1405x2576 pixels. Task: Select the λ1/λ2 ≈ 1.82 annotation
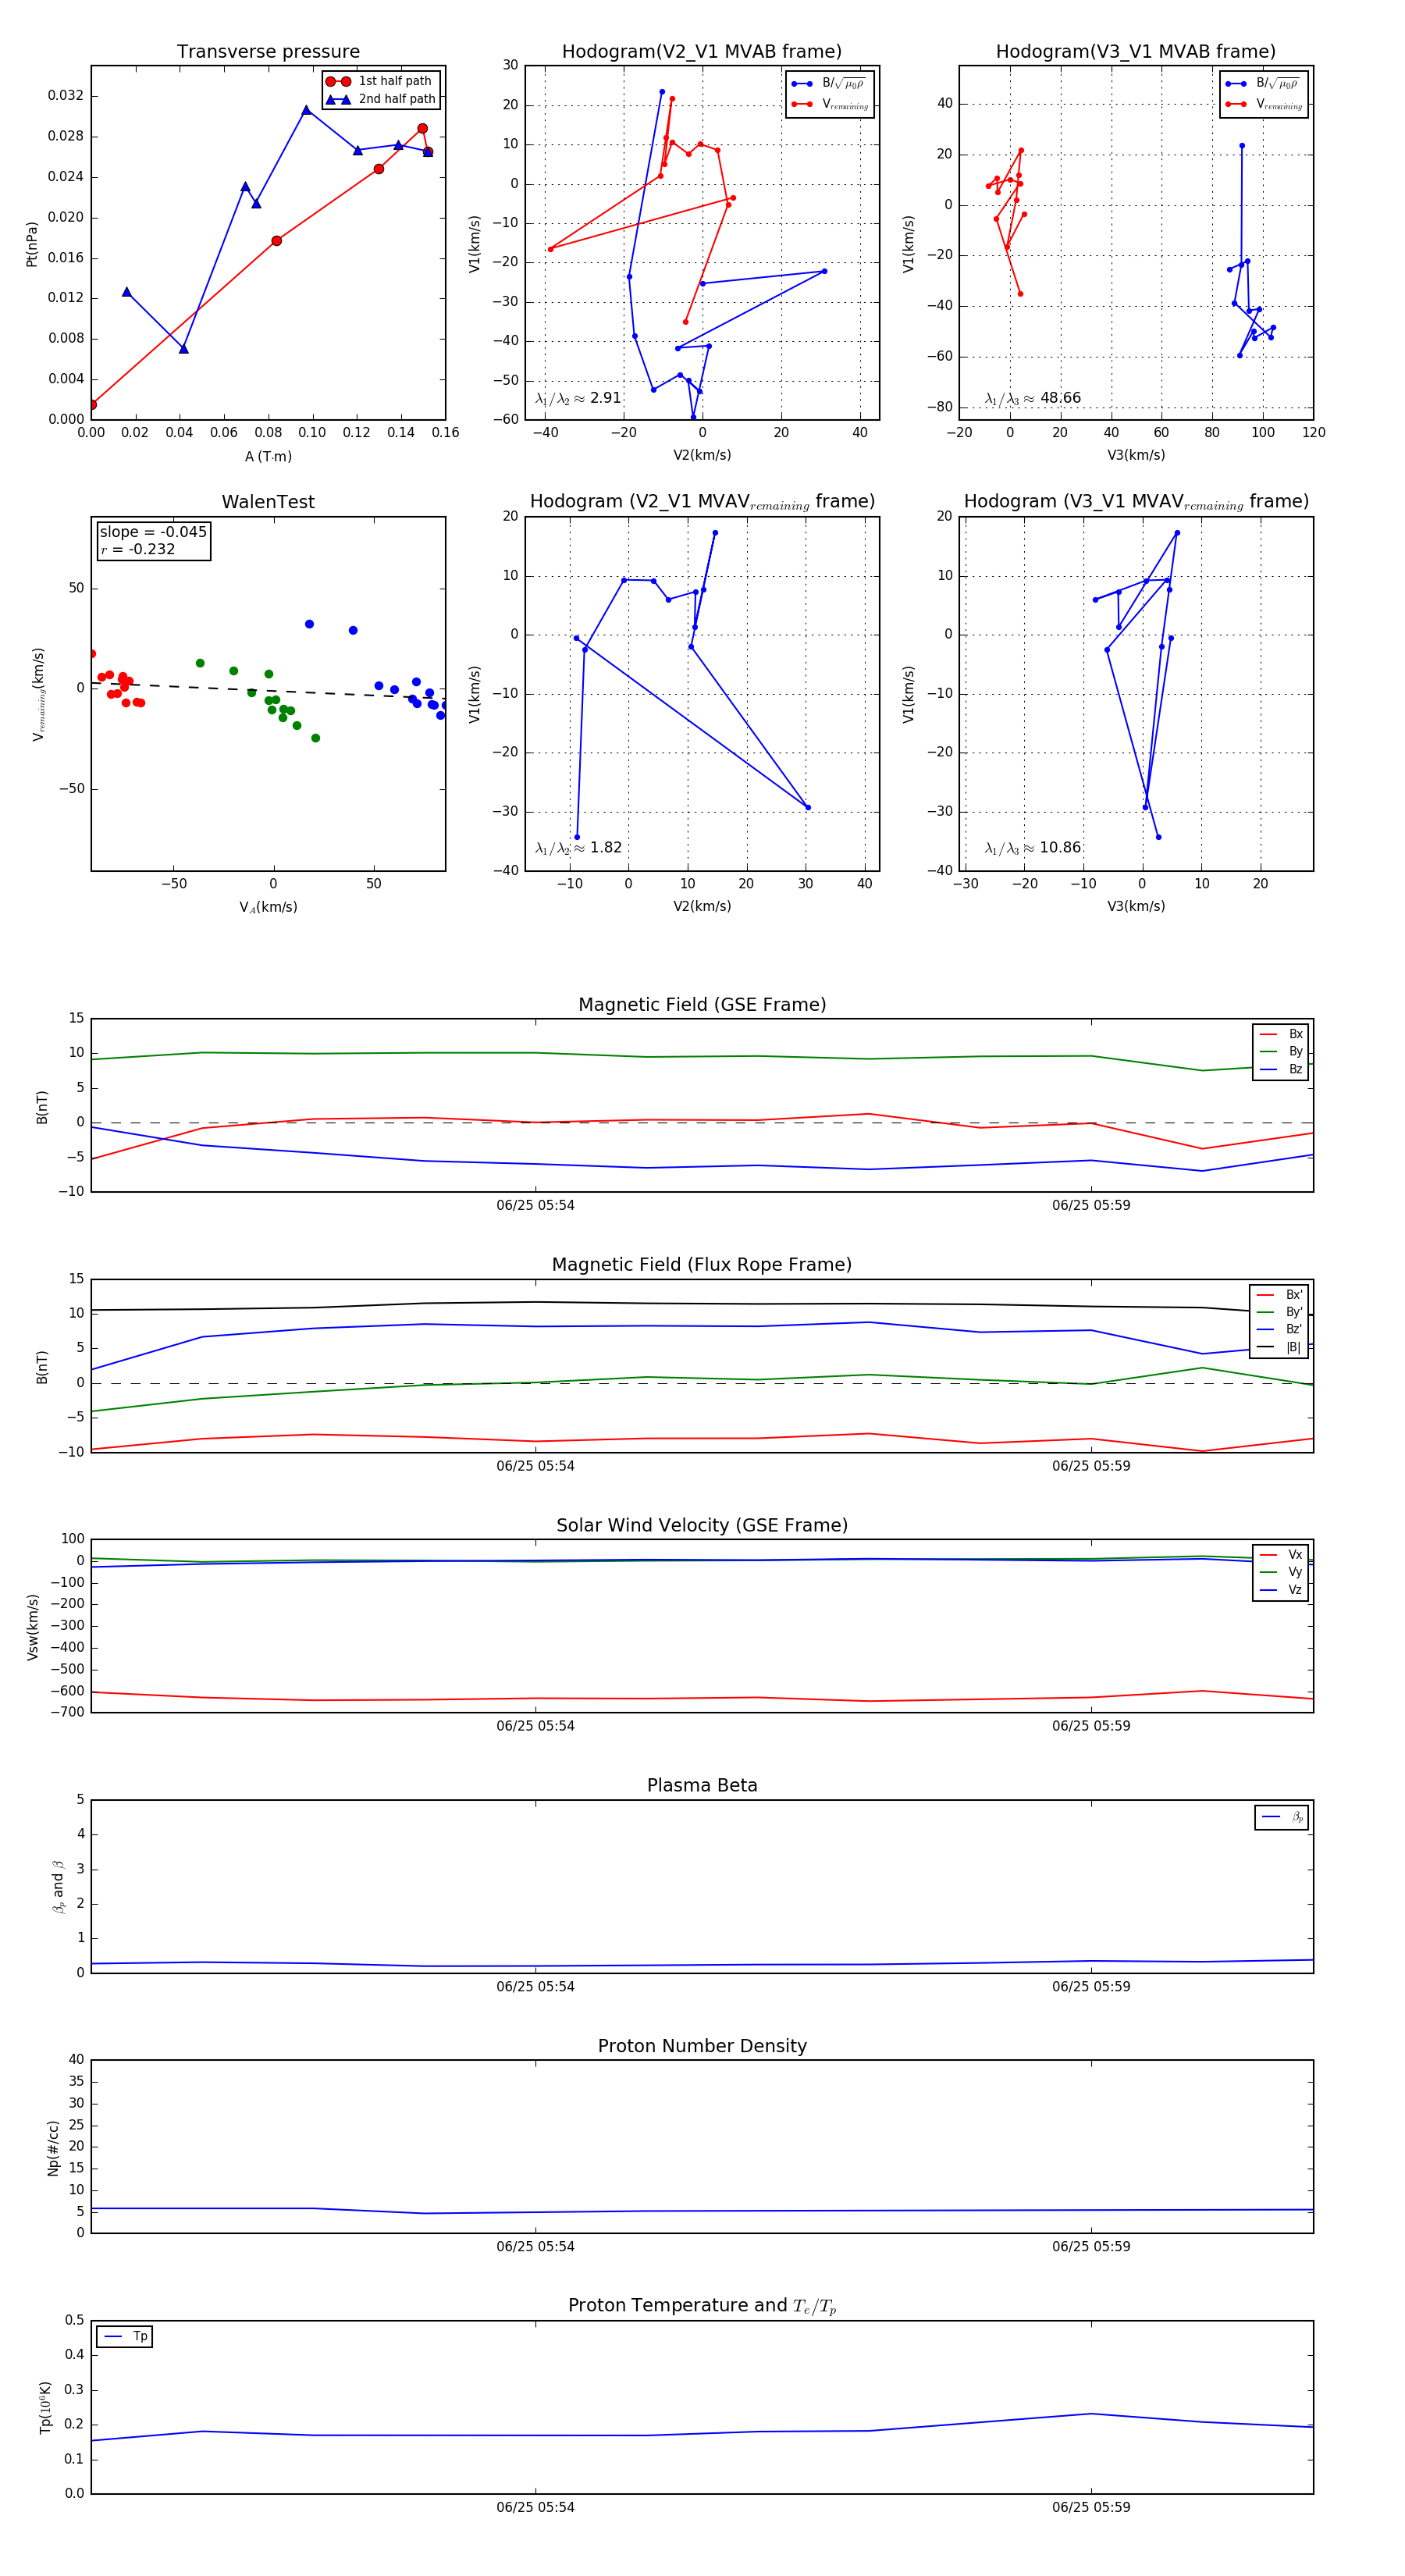point(578,848)
